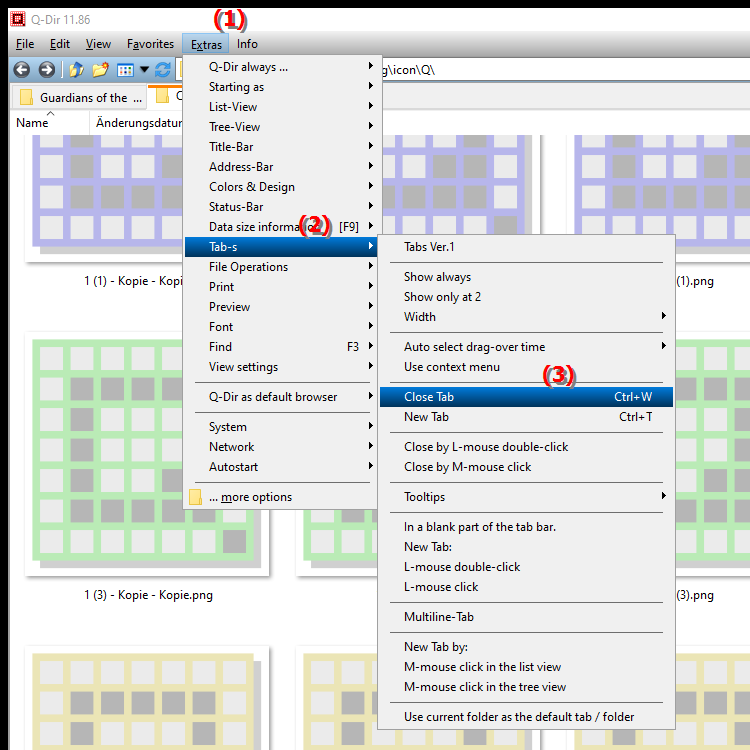This screenshot has height=750, width=750.
Task: Open the System submenu
Action: (x=281, y=427)
